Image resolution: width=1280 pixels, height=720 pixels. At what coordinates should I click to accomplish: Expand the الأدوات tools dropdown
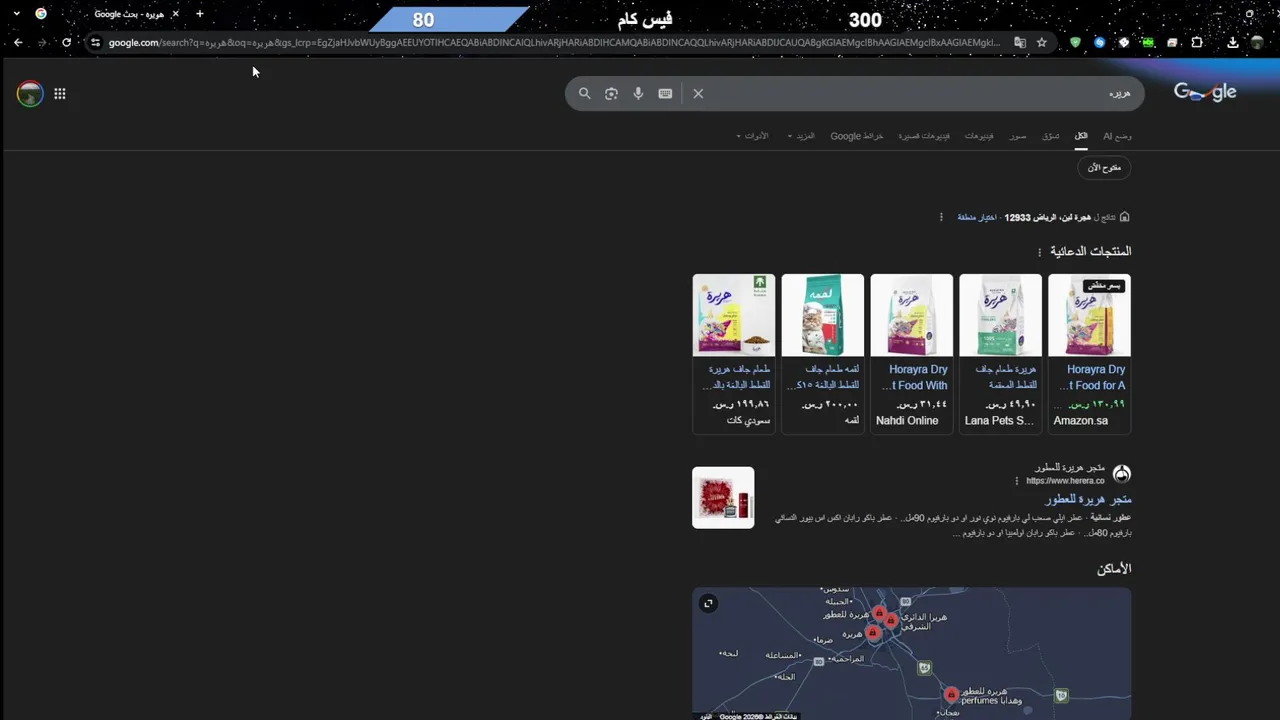pyautogui.click(x=753, y=136)
